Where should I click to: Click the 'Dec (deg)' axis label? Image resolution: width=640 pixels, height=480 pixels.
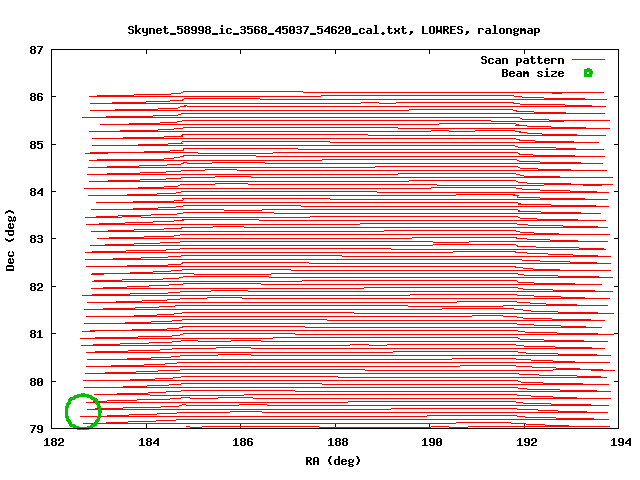(10, 240)
